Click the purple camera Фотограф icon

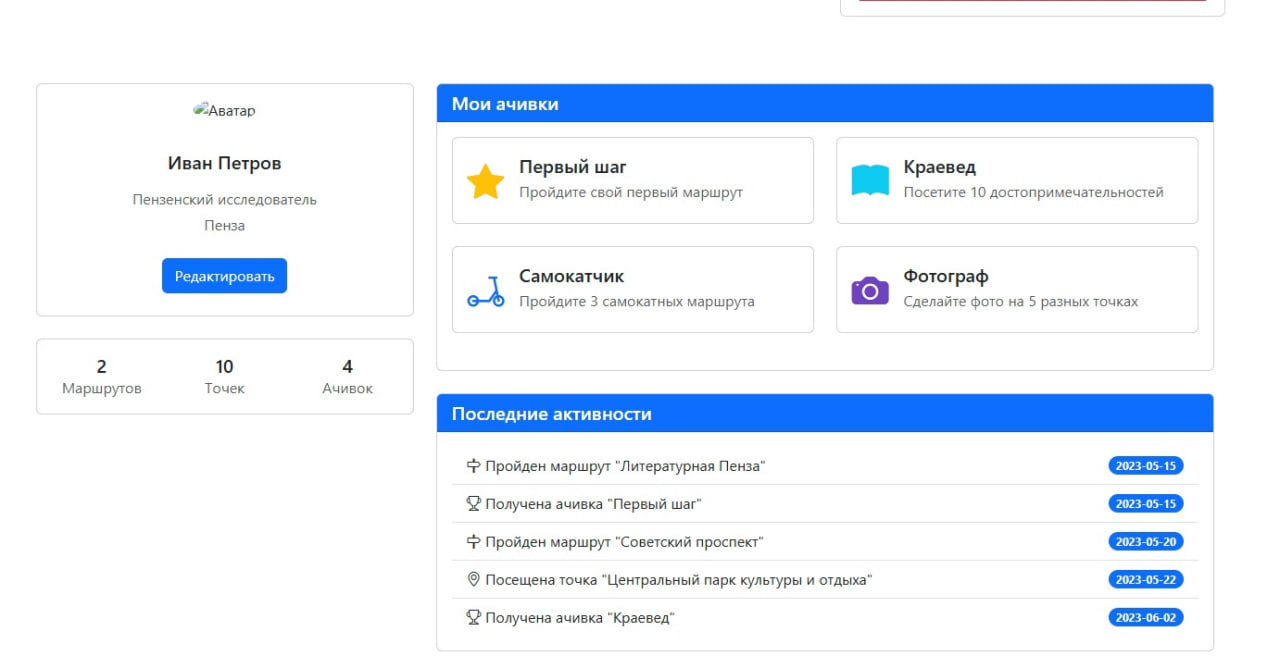(869, 290)
